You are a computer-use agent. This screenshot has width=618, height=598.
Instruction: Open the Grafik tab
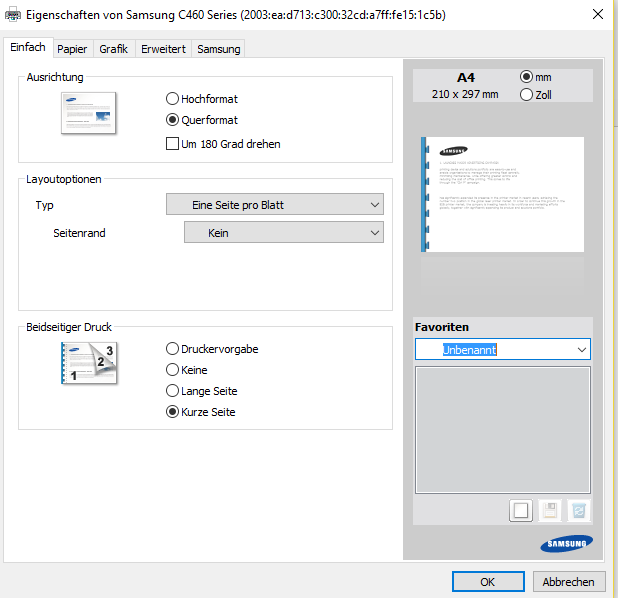click(114, 49)
